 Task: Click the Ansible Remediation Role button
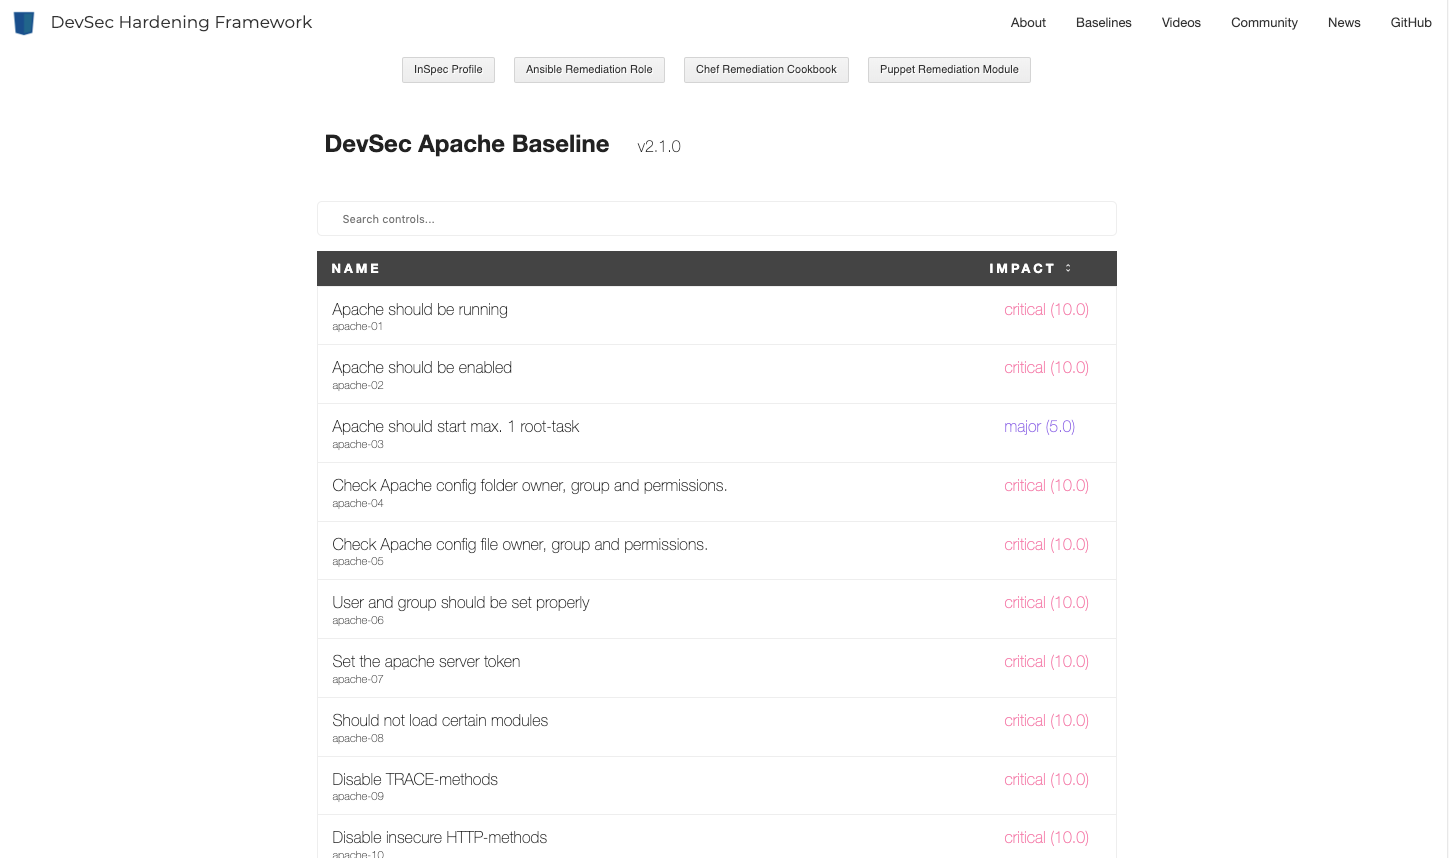click(x=589, y=70)
